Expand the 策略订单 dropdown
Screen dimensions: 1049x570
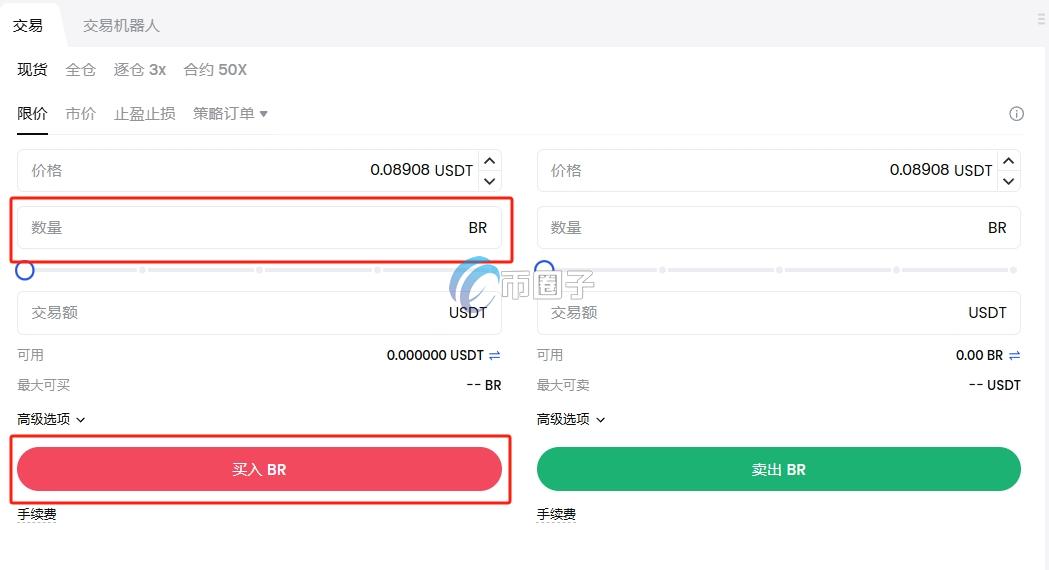click(230, 114)
